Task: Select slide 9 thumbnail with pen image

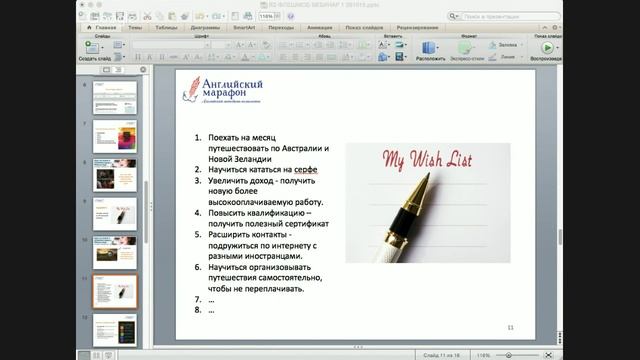Action: 115,214
